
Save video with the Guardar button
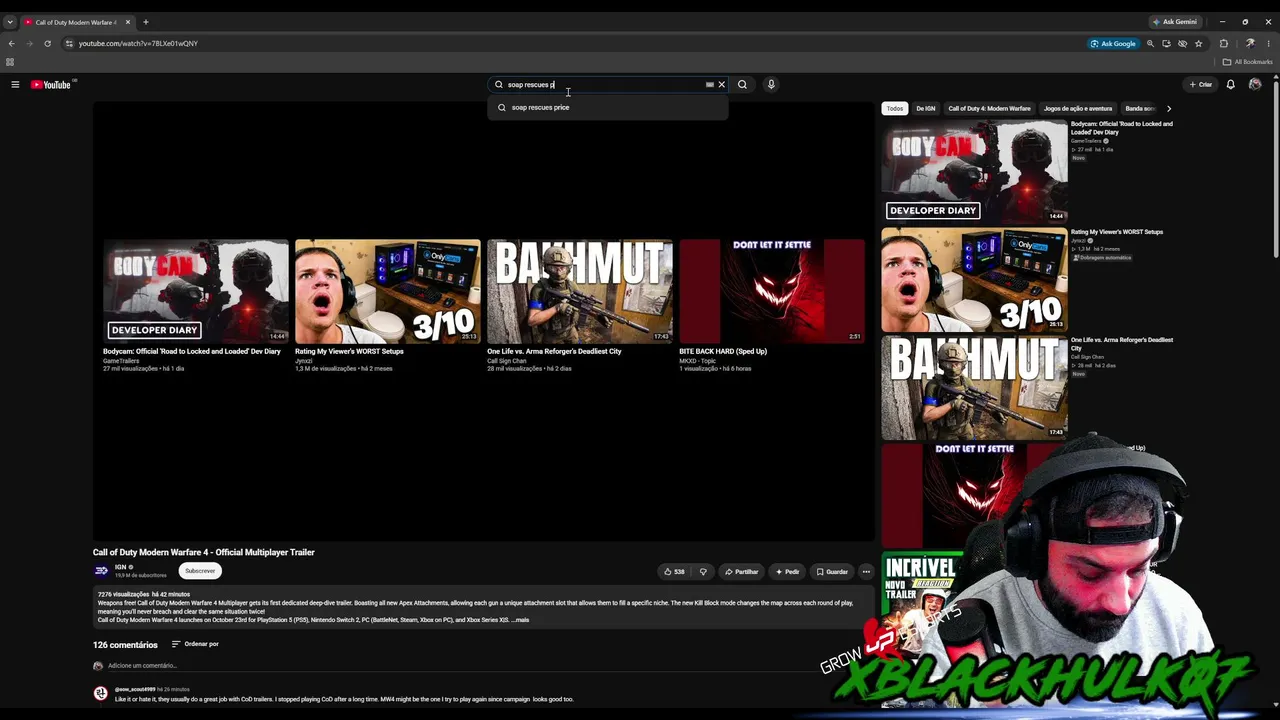(832, 572)
